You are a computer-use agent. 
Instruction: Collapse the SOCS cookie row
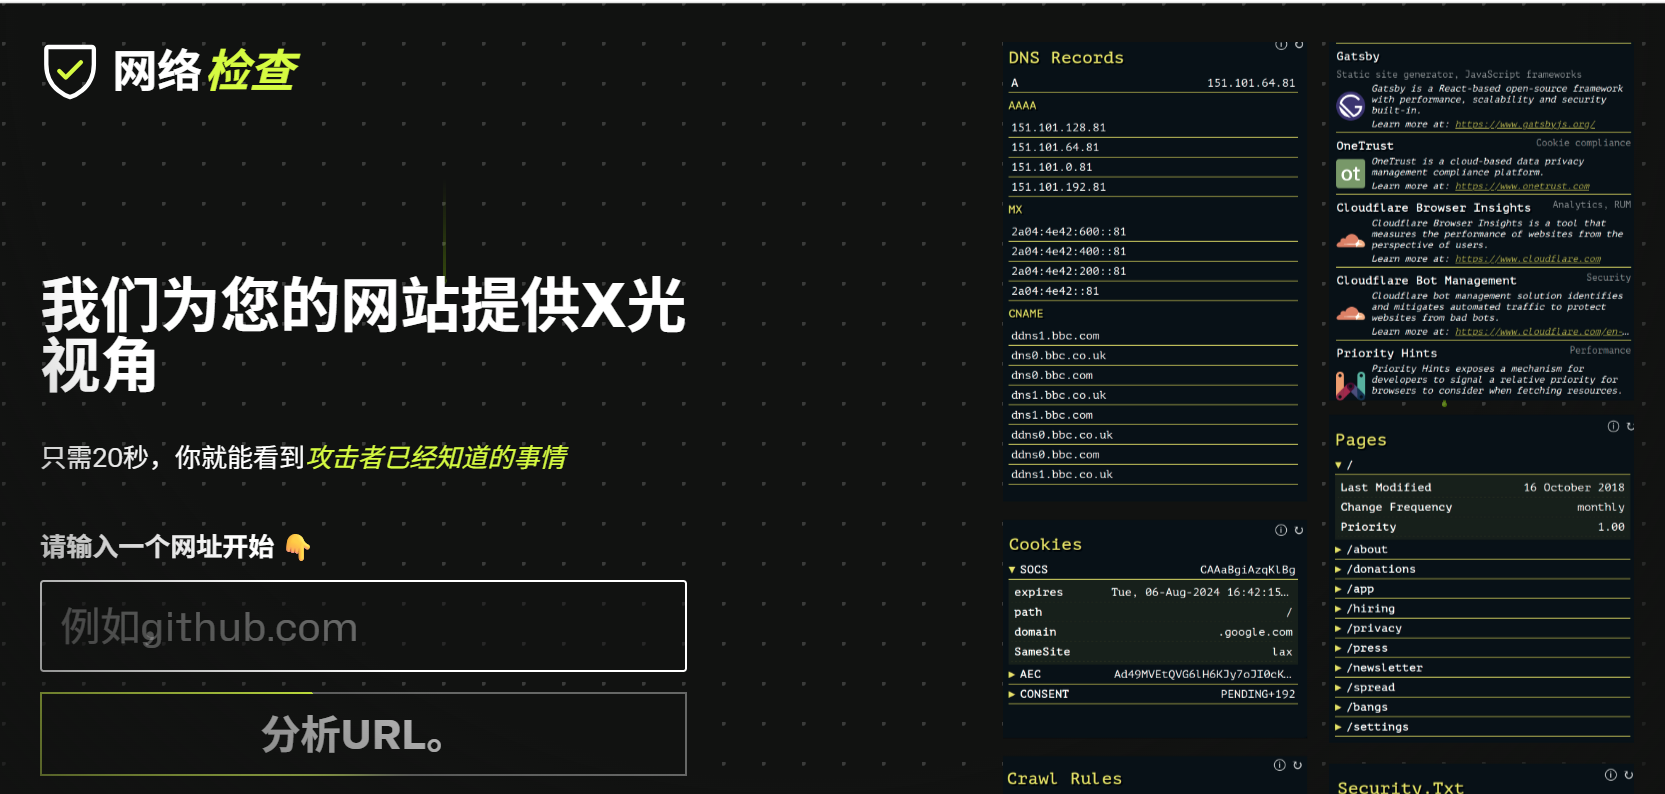(x=1012, y=570)
